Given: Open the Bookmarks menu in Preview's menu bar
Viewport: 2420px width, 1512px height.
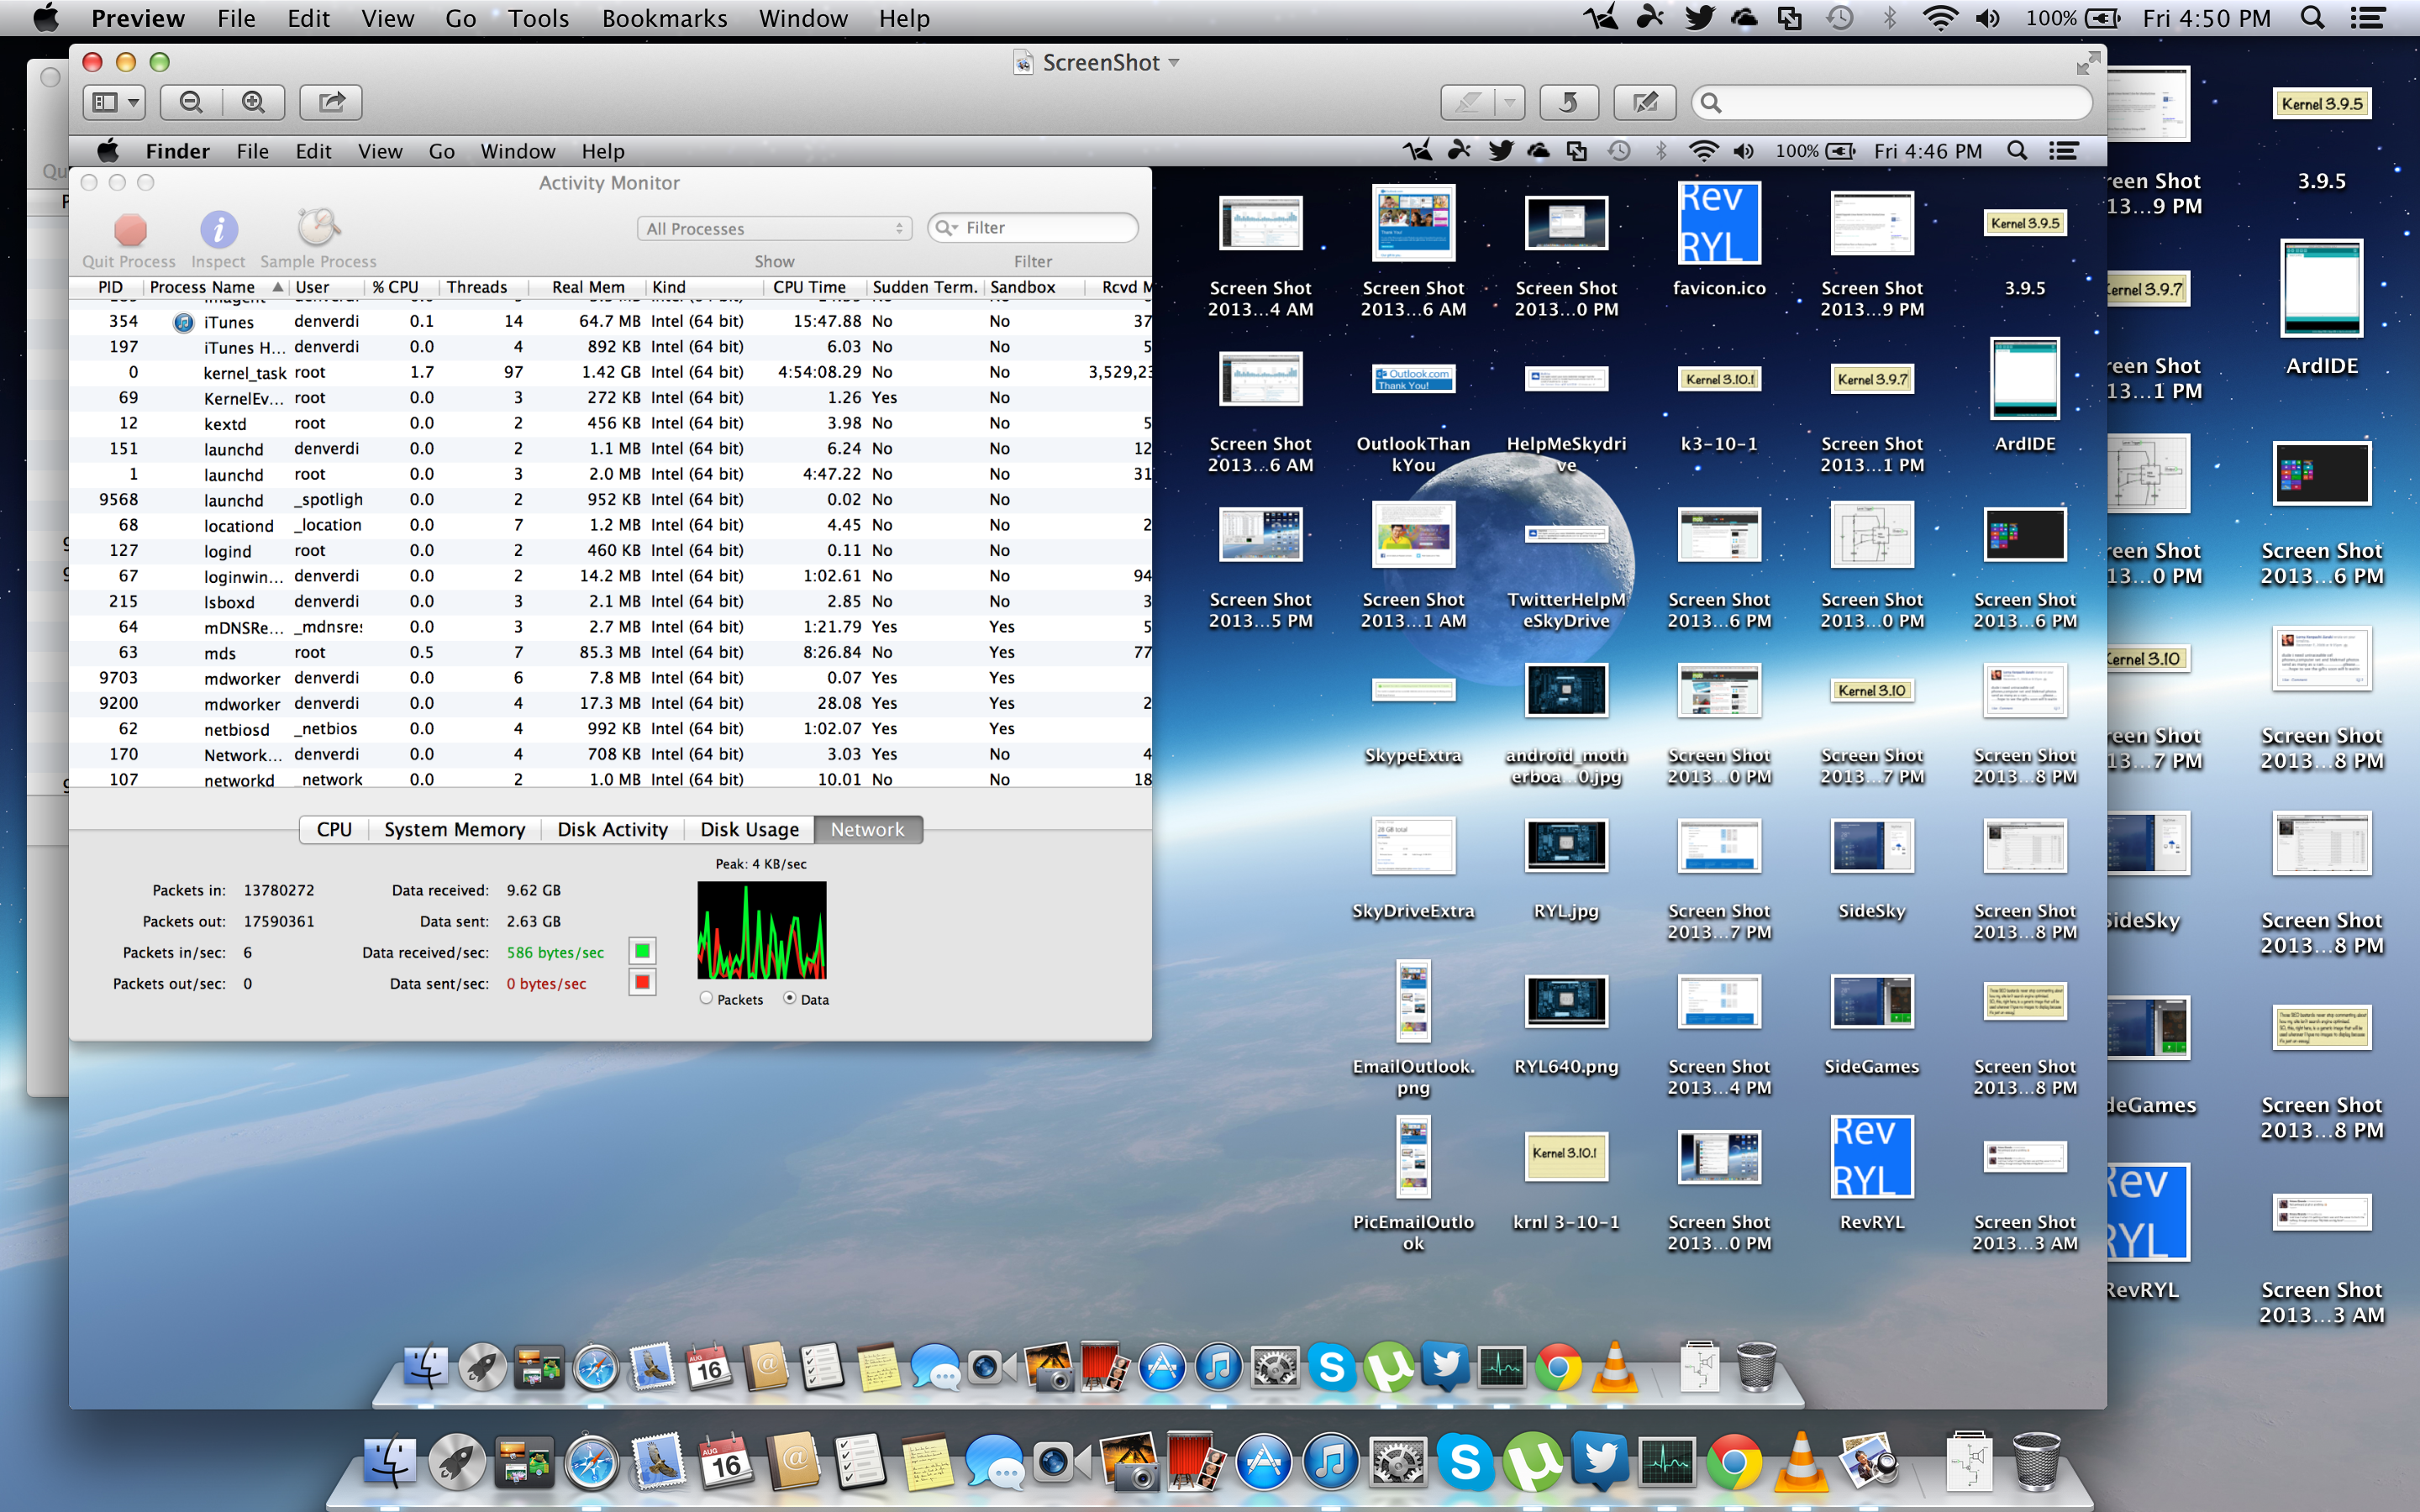Looking at the screenshot, I should (x=664, y=18).
